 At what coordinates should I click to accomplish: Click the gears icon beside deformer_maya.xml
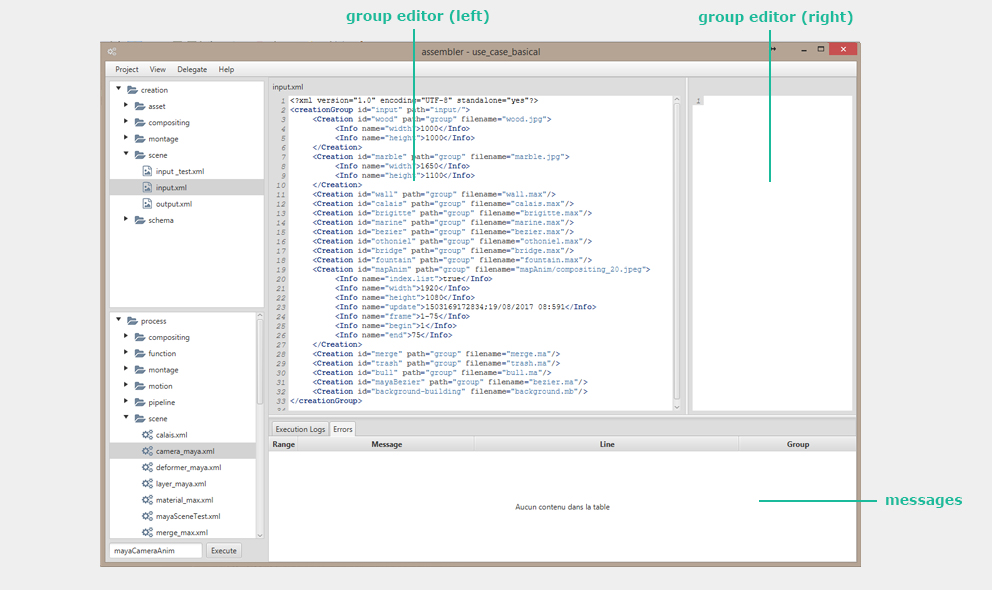(x=147, y=467)
